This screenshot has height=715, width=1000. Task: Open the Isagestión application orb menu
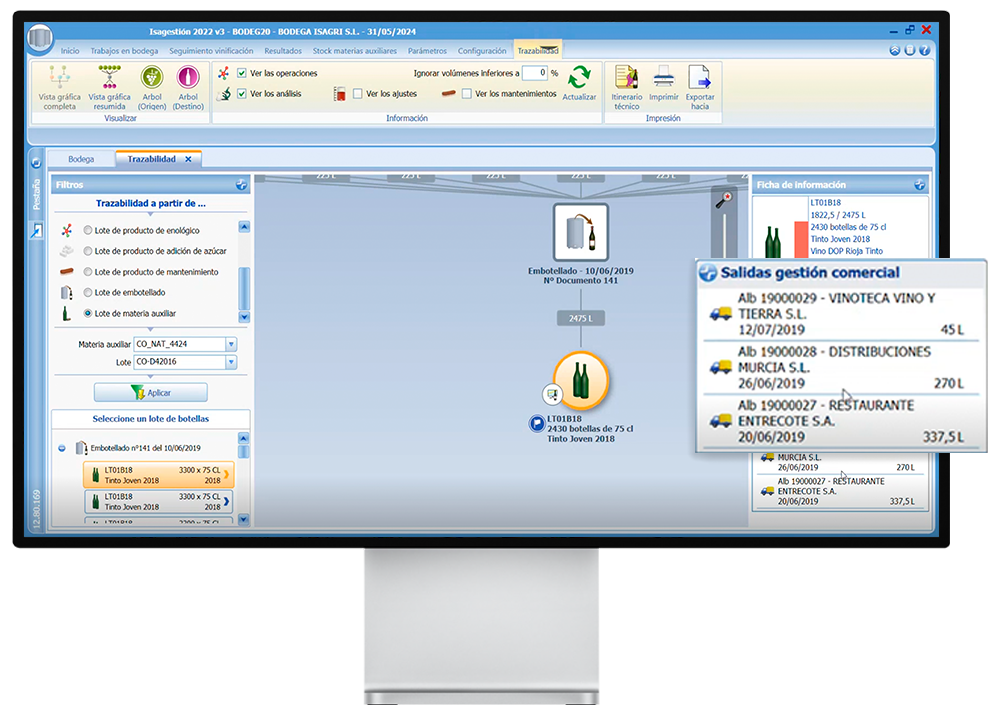coord(40,37)
